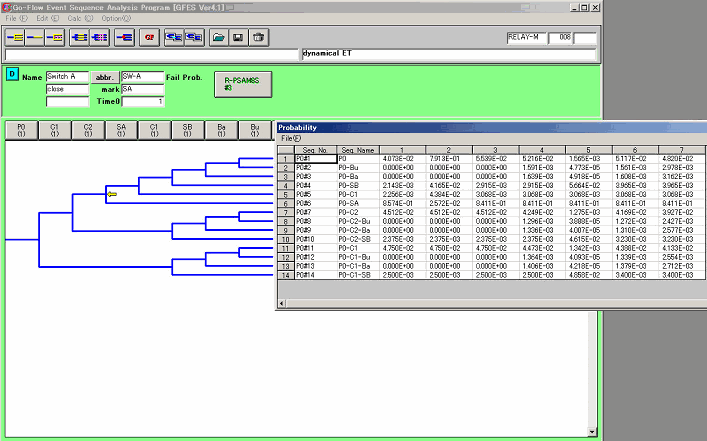
Task: Select row 6 header in Probability table
Action: click(285, 203)
